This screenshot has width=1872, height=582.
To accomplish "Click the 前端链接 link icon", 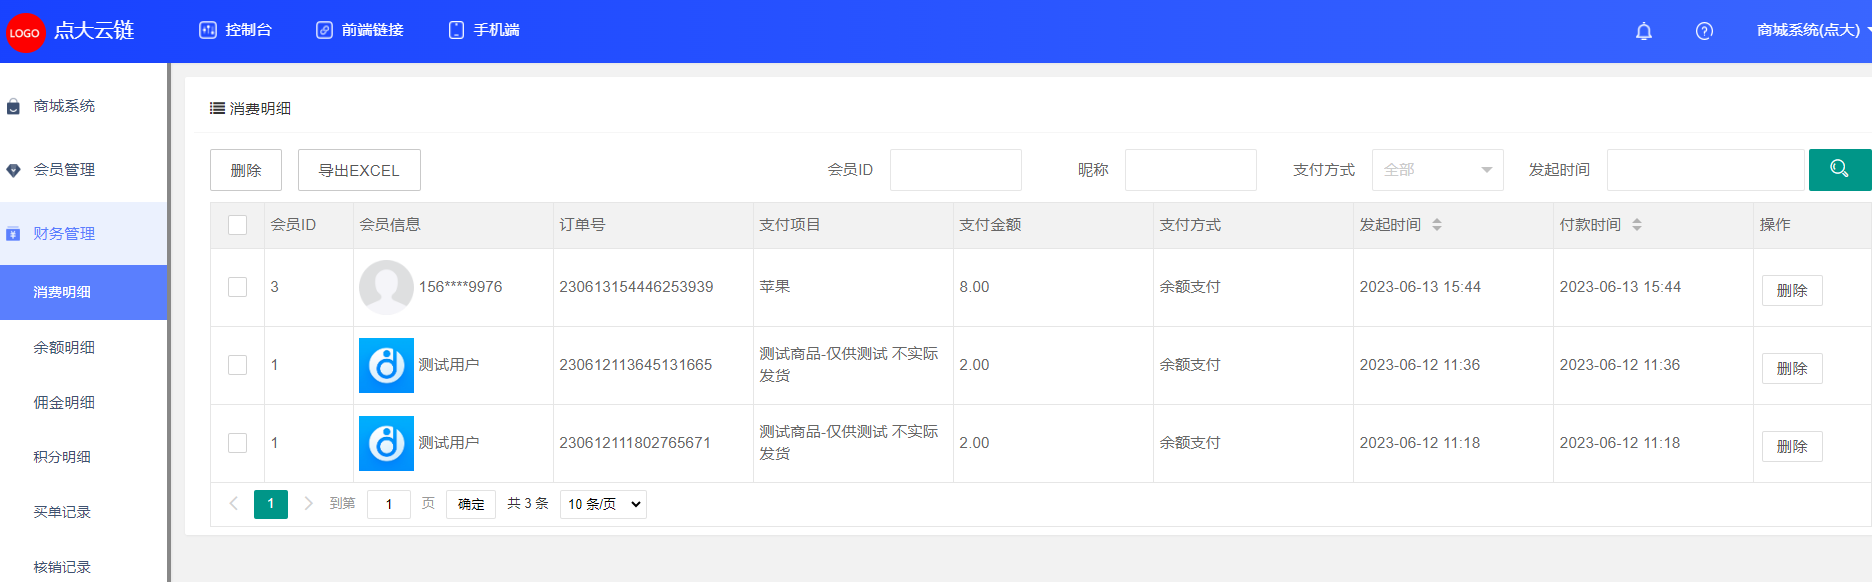I will 324,30.
